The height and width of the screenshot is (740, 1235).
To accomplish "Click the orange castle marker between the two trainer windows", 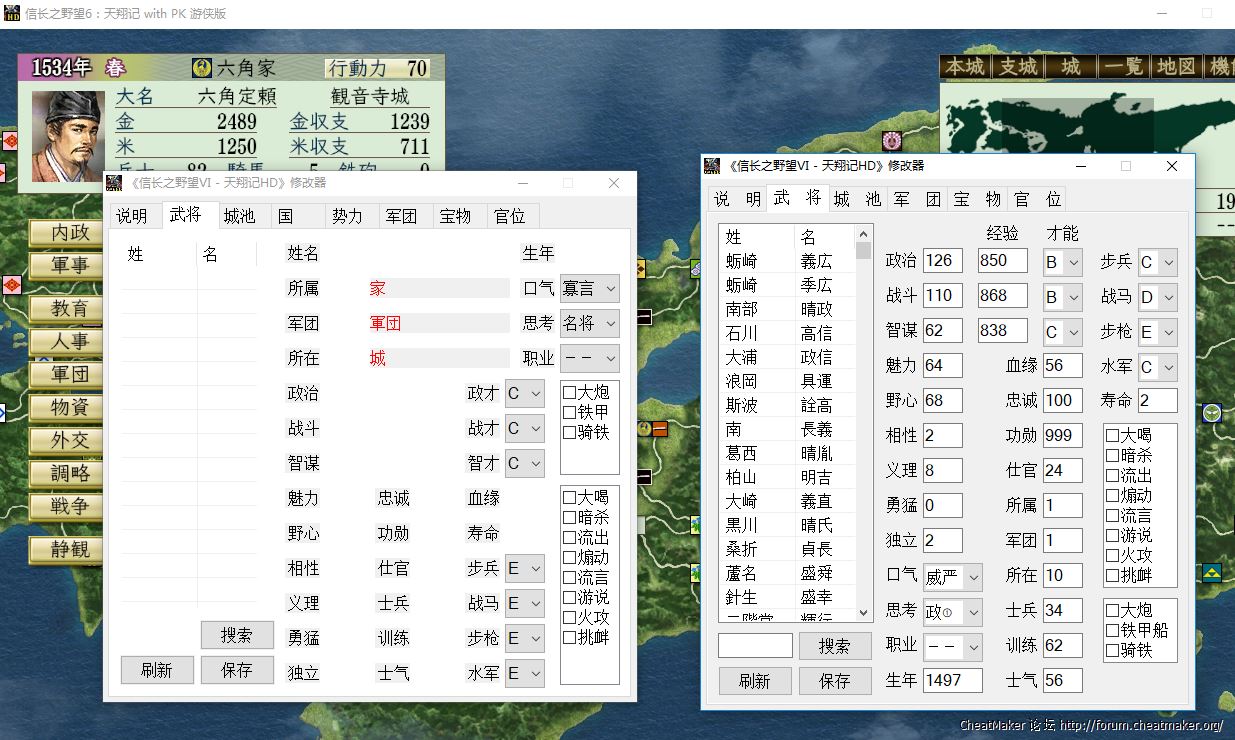I will 659,429.
